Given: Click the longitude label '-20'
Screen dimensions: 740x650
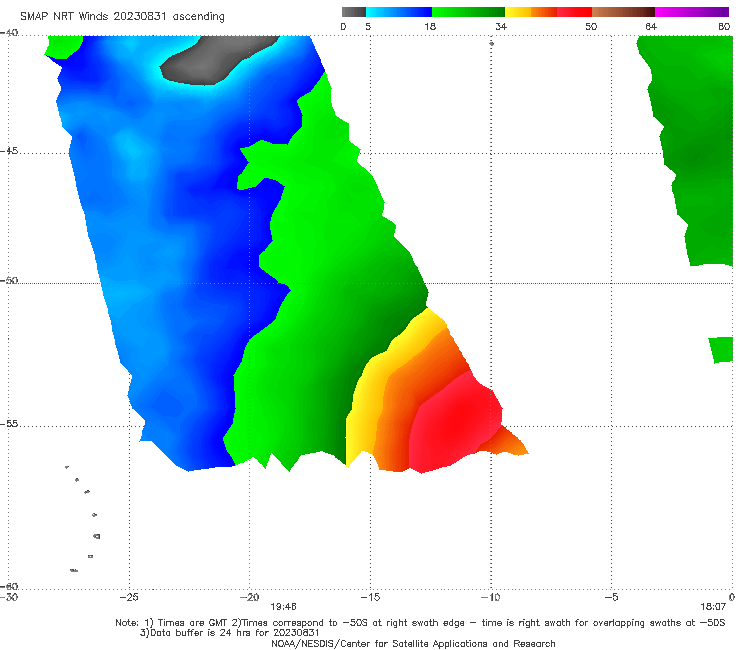Looking at the screenshot, I should tap(250, 597).
